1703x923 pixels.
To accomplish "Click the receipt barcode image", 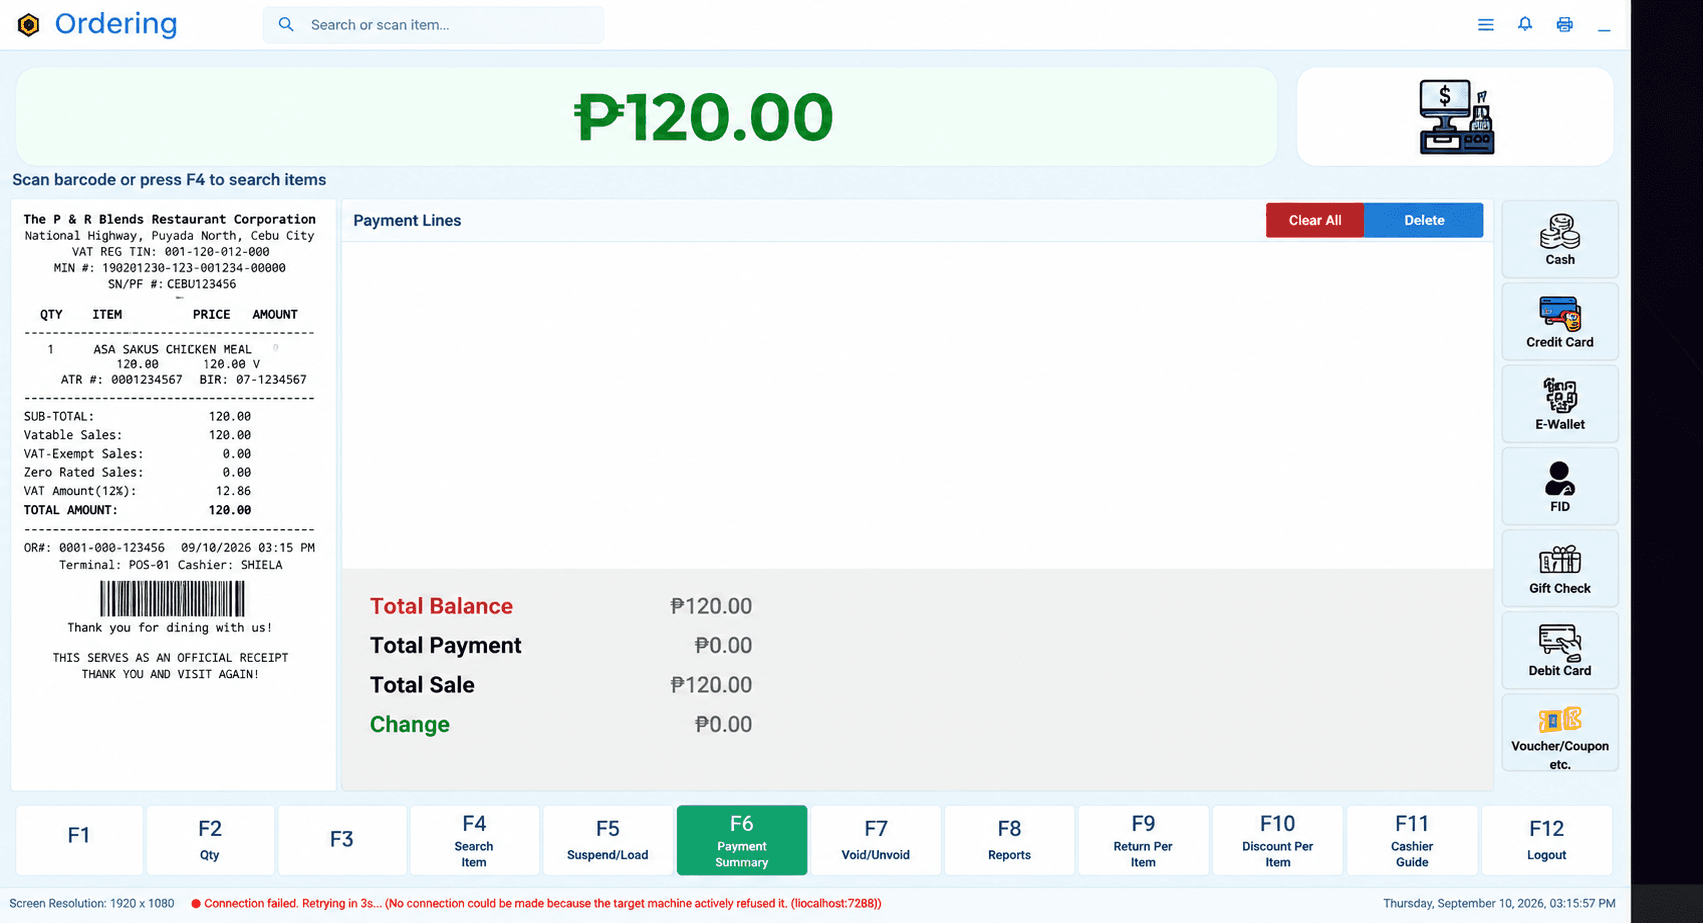I will 172,599.
